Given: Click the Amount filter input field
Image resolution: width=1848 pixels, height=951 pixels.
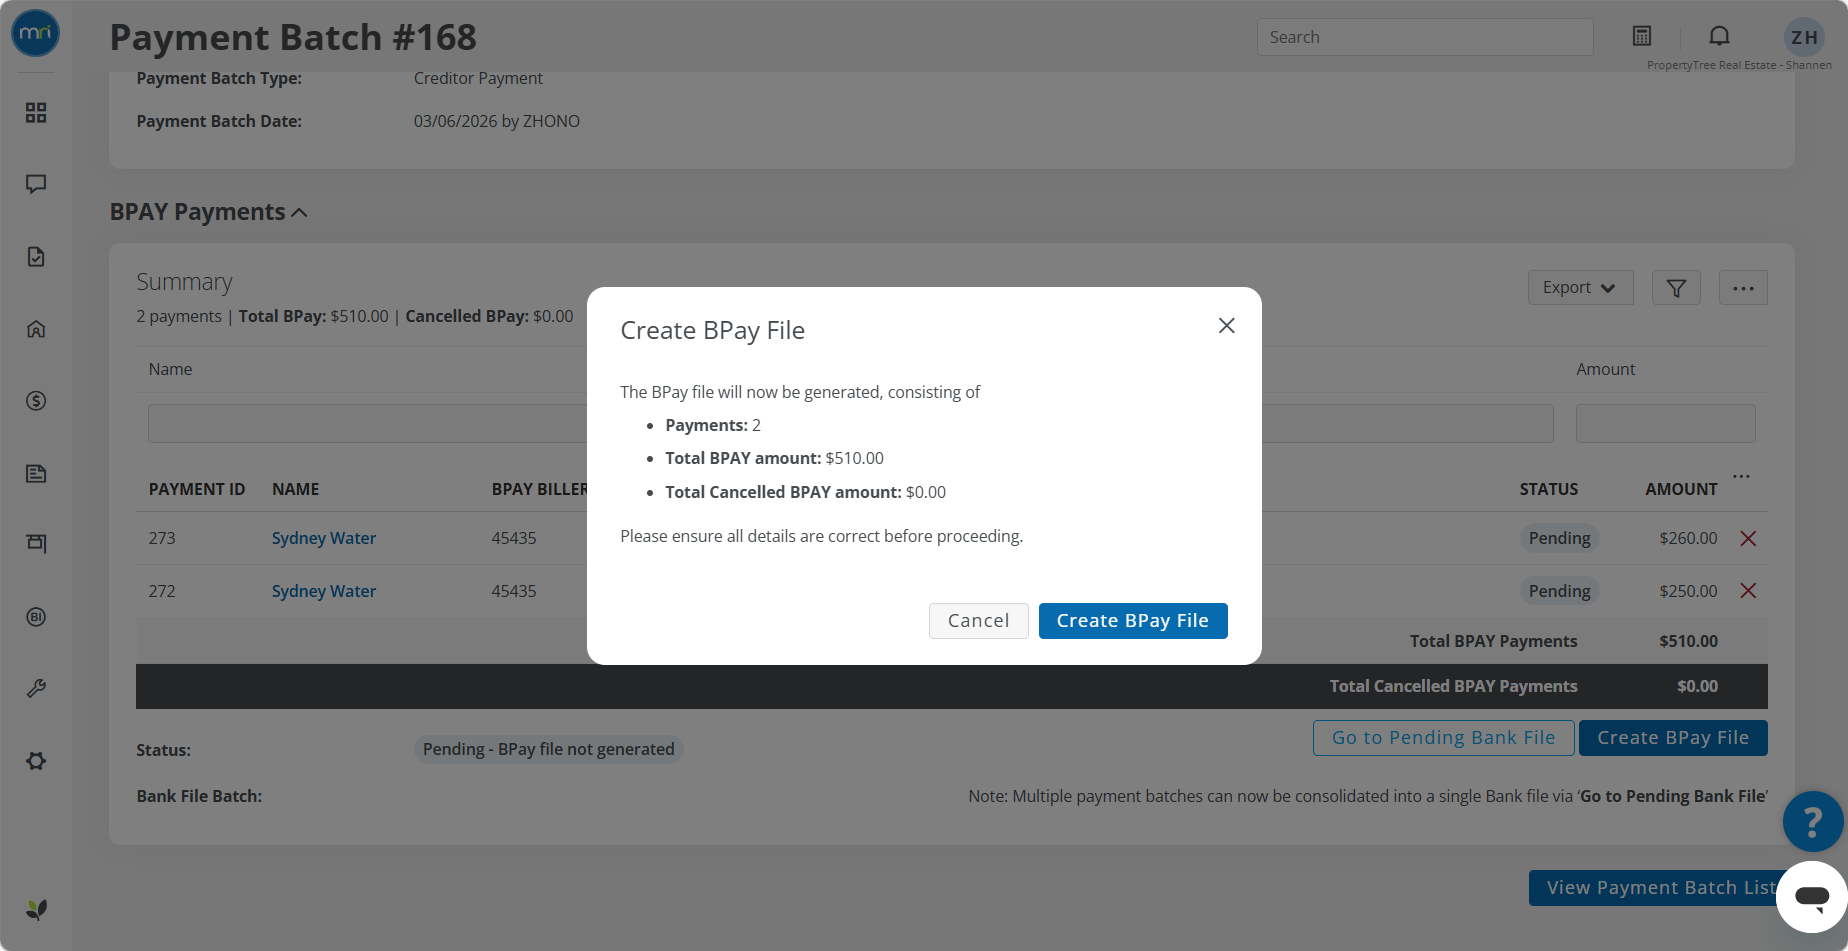Looking at the screenshot, I should 1665,423.
